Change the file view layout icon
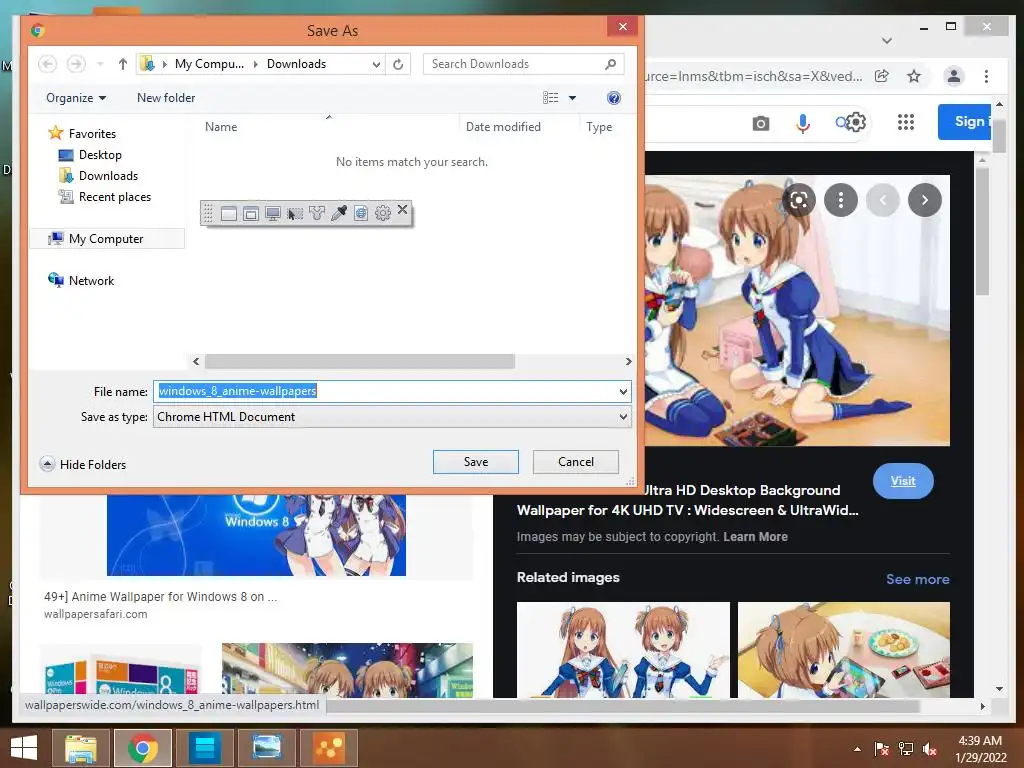 (551, 98)
